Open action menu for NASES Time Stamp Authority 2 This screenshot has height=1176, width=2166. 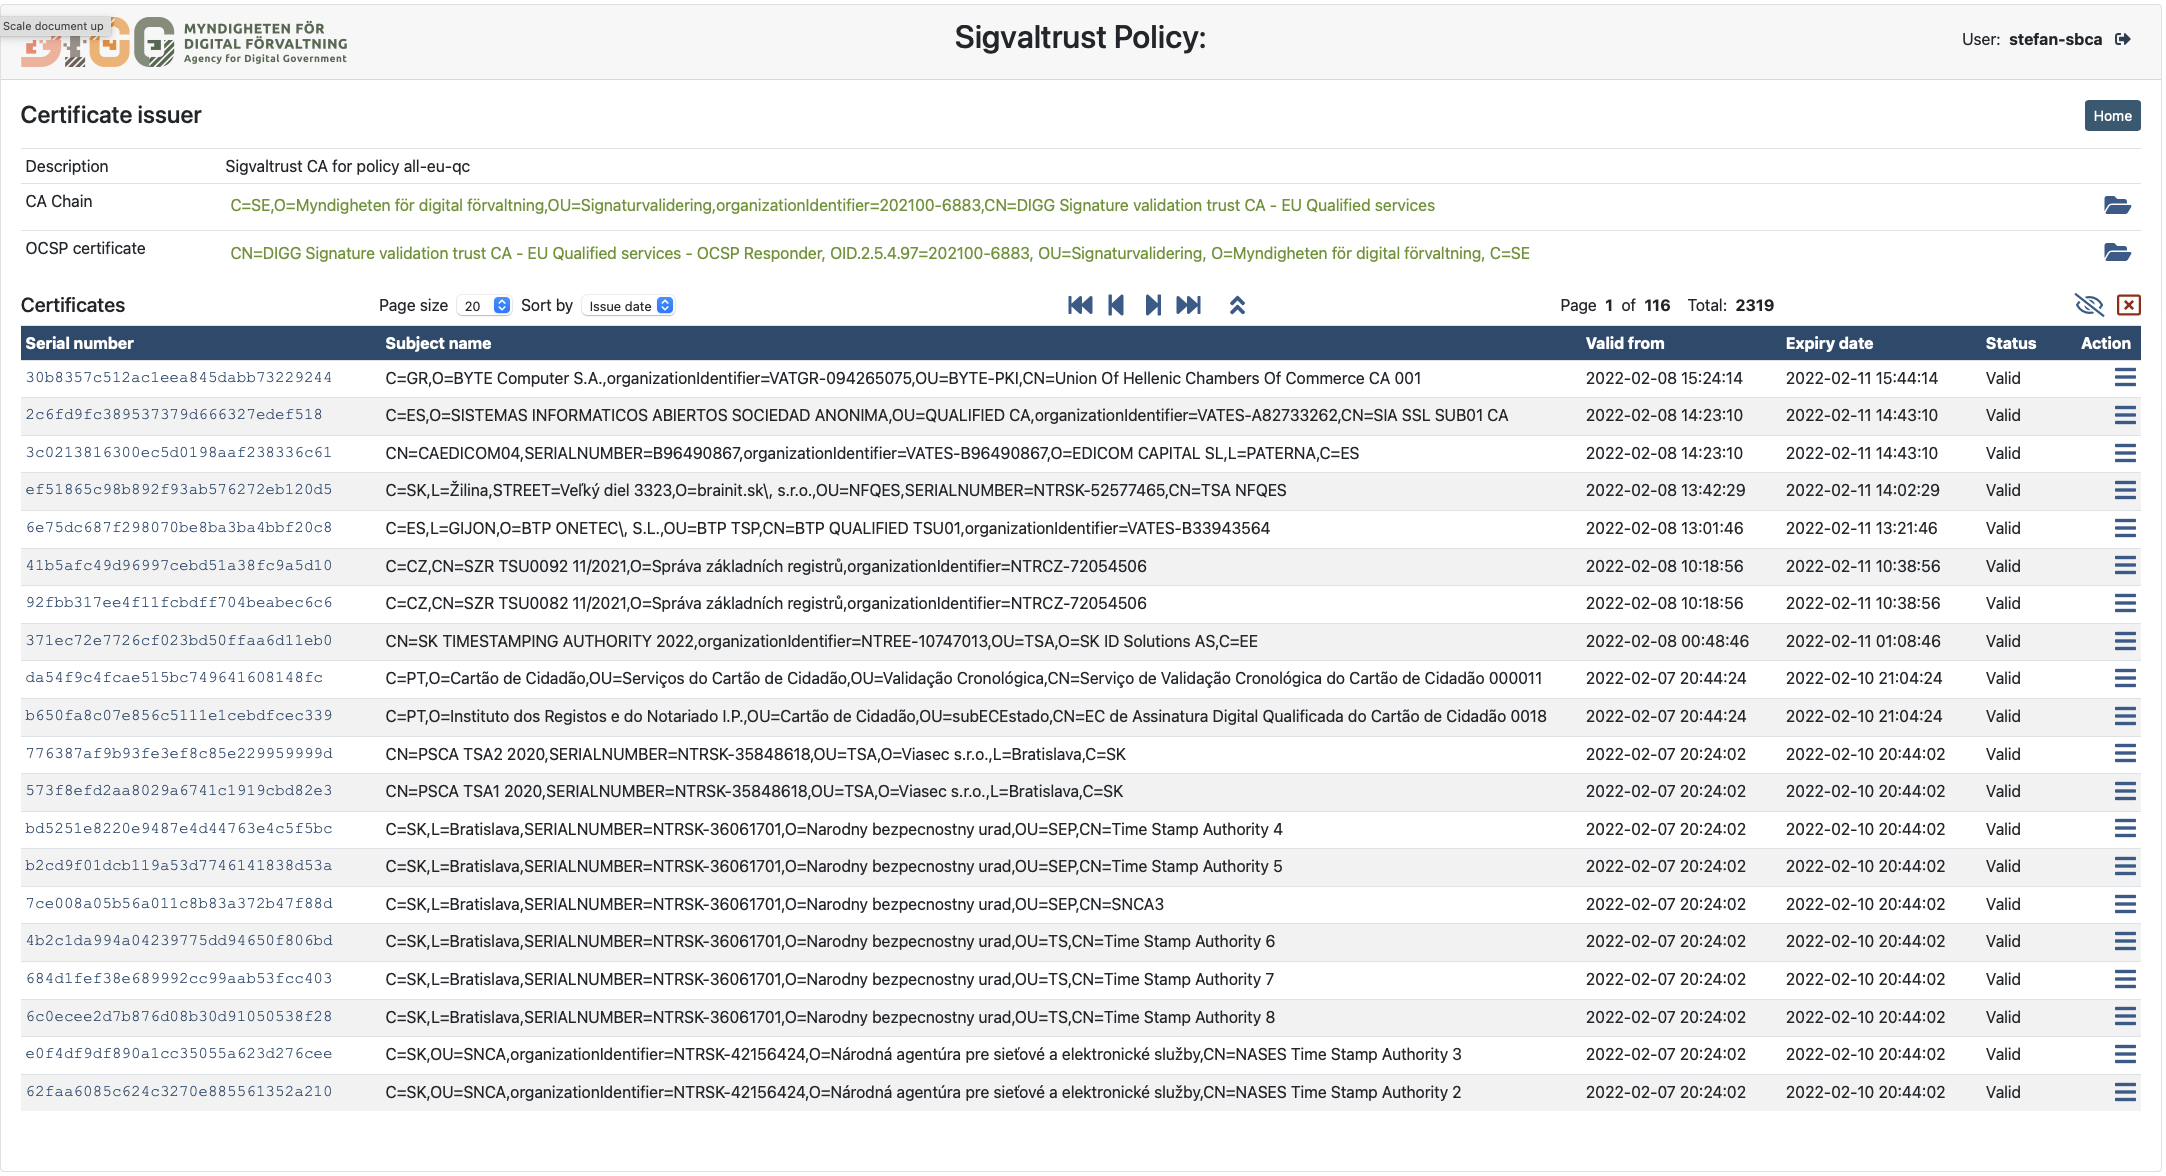pyautogui.click(x=2125, y=1092)
